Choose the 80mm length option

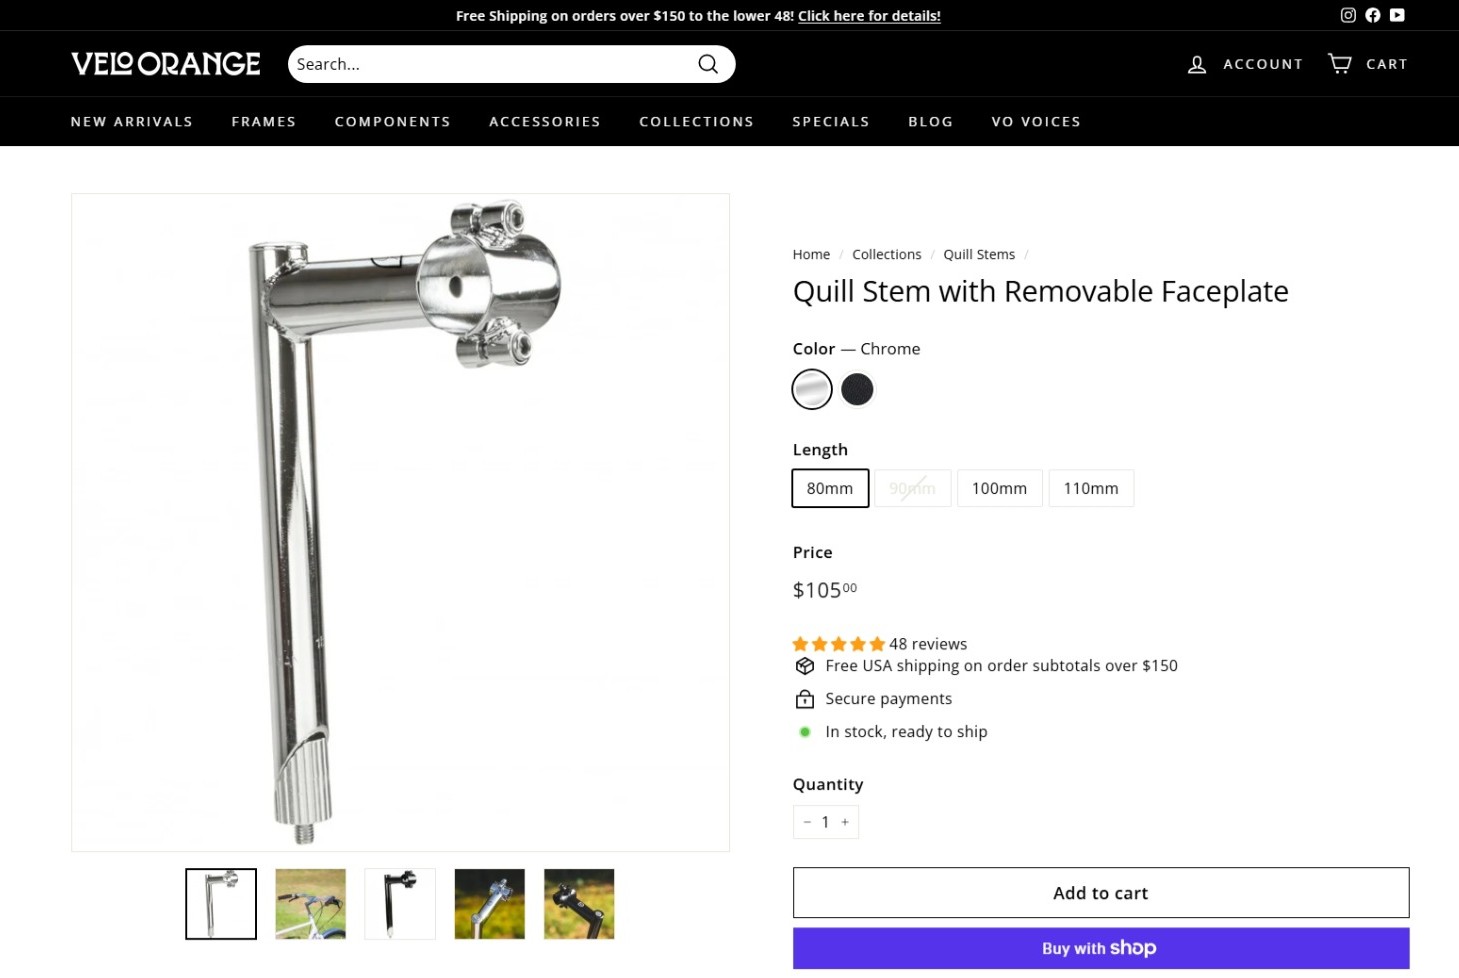point(830,488)
